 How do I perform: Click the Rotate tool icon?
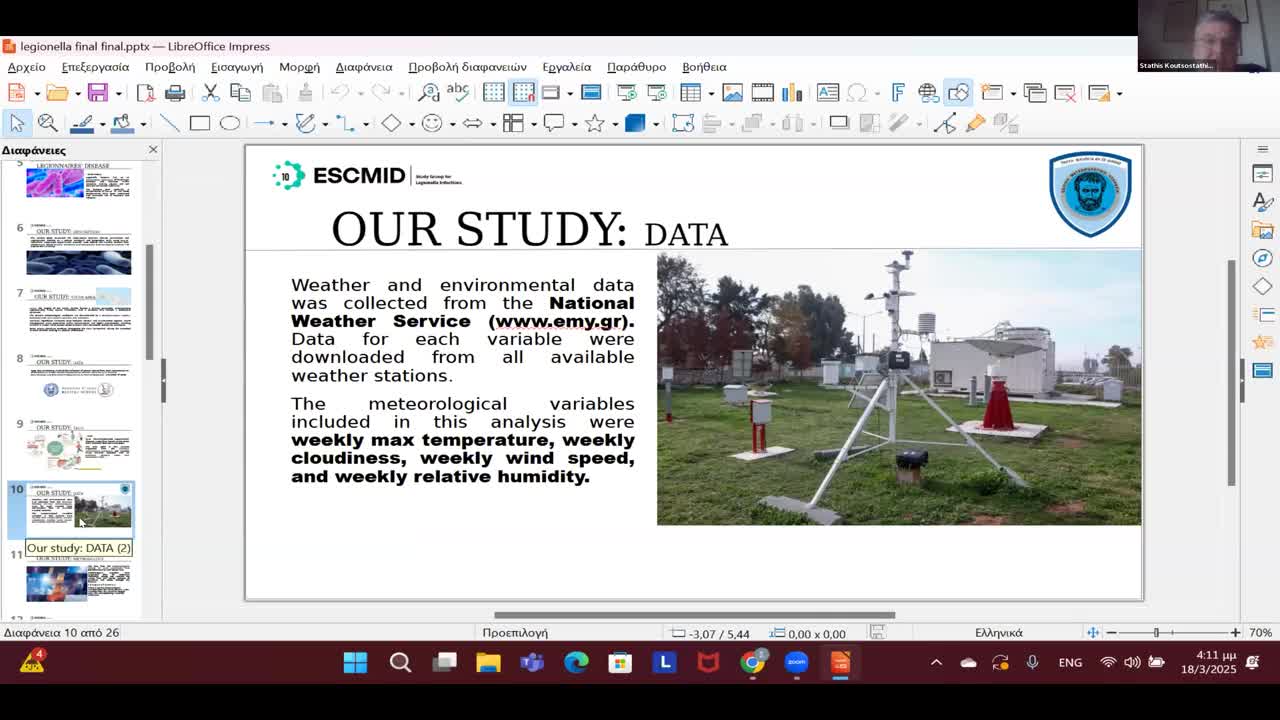click(683, 123)
